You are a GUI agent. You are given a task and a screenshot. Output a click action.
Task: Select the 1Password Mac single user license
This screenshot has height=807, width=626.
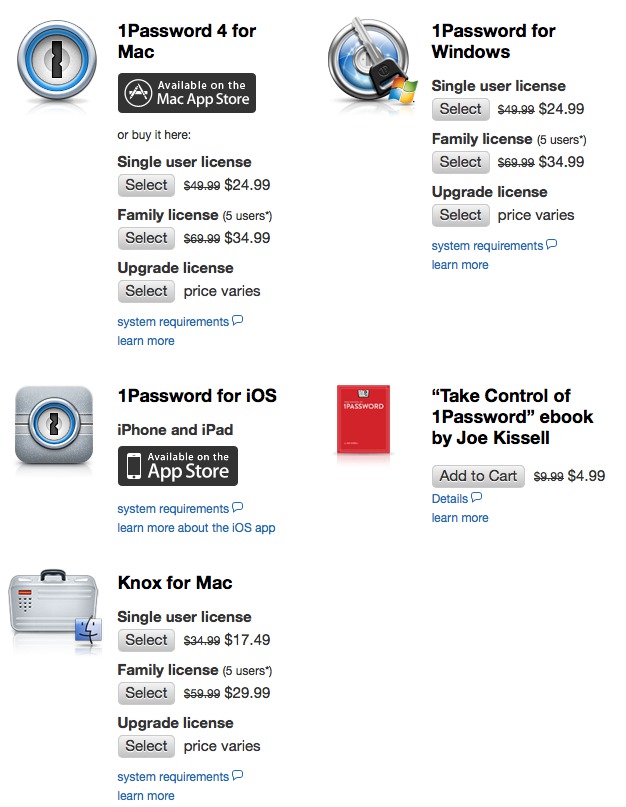146,185
